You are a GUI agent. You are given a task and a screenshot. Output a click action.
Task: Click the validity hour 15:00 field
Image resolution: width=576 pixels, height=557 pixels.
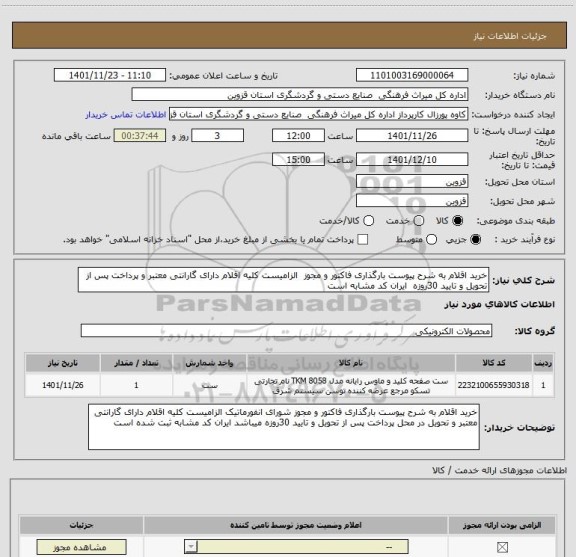(x=298, y=159)
